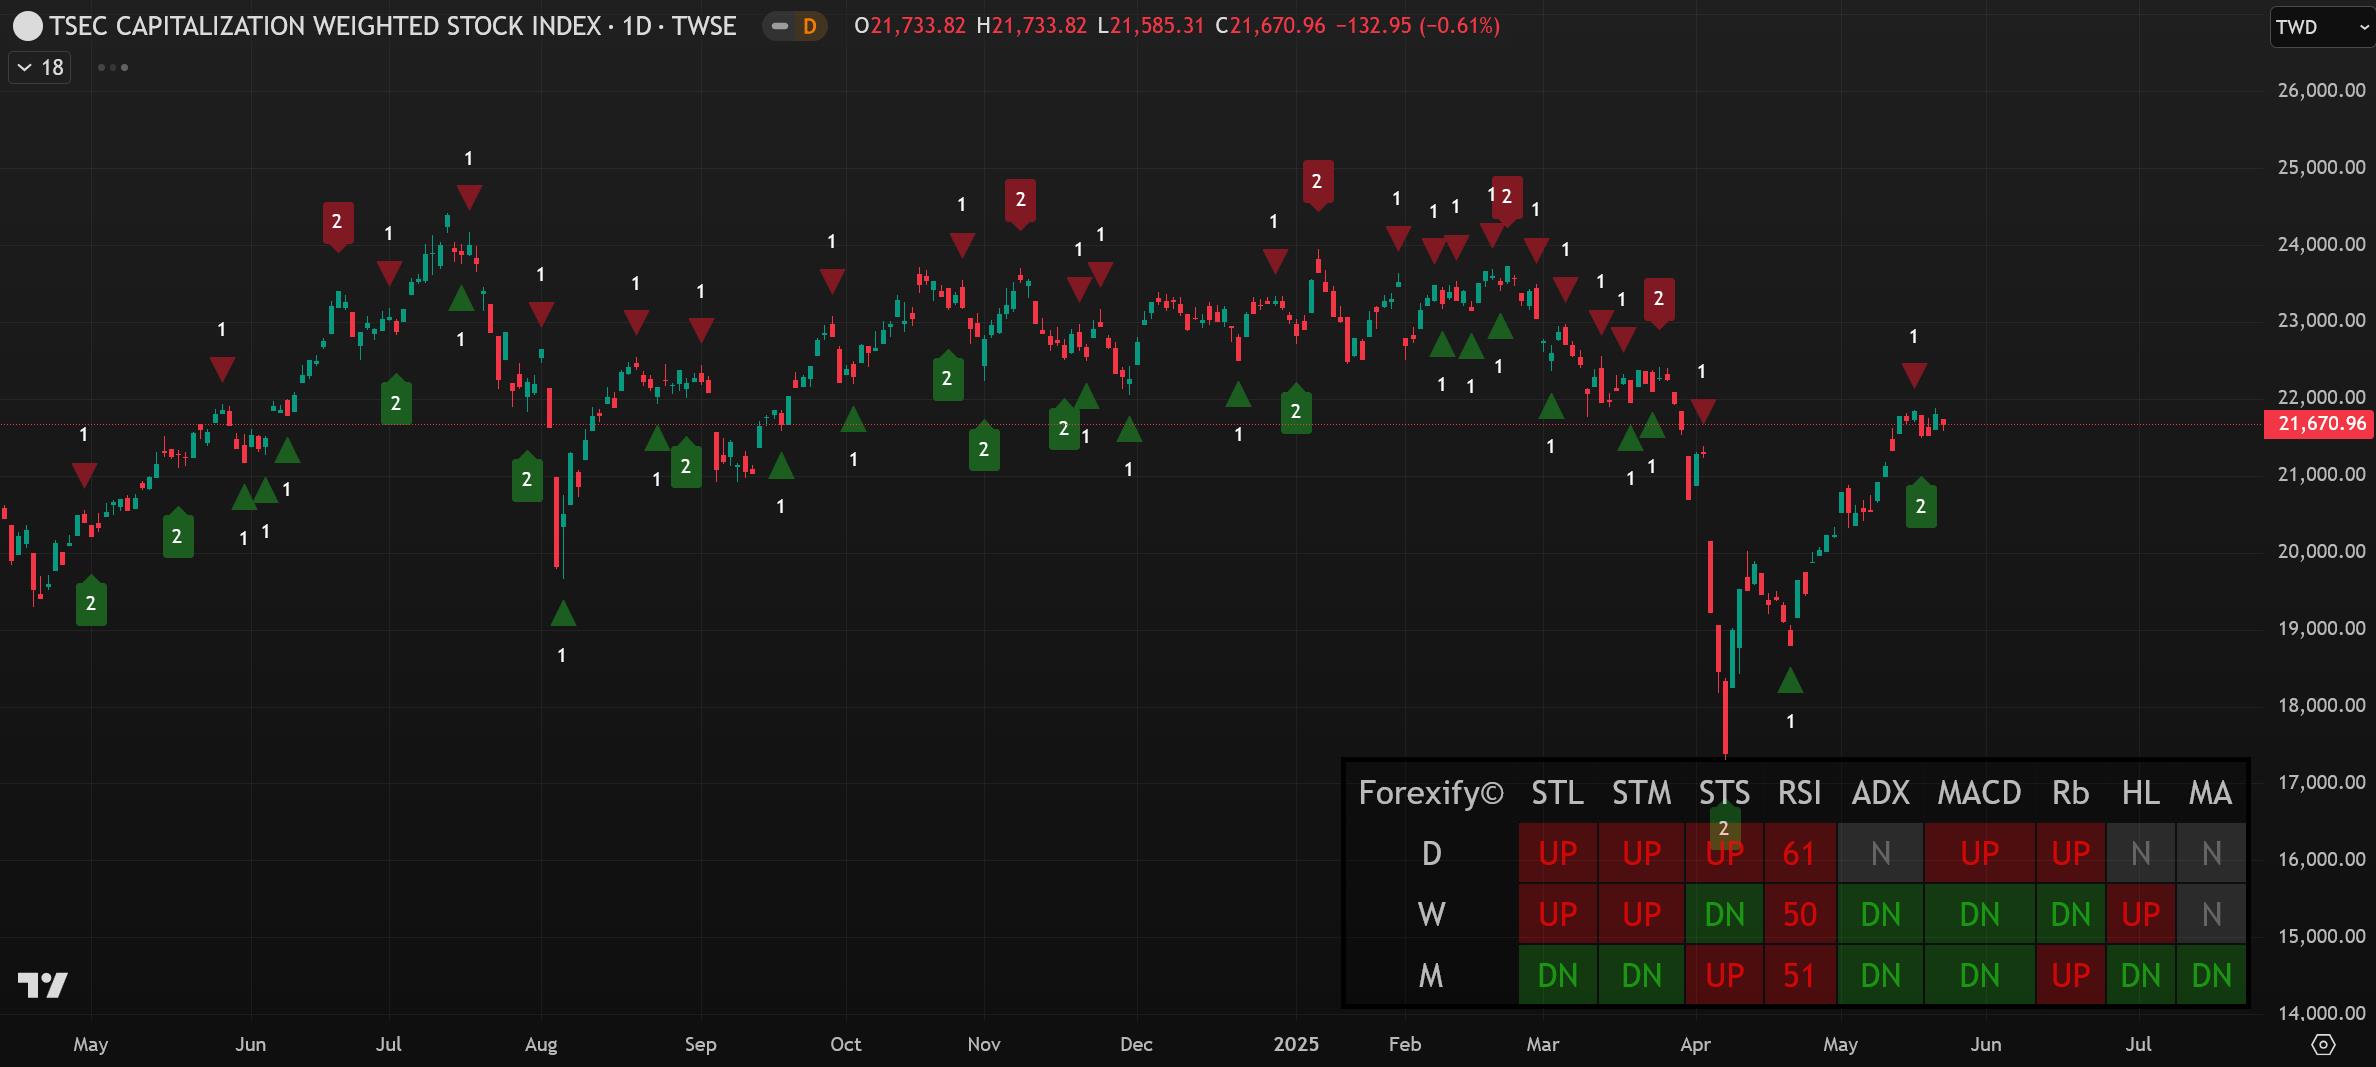Click the STM column header
The height and width of the screenshot is (1067, 2376).
click(1641, 793)
